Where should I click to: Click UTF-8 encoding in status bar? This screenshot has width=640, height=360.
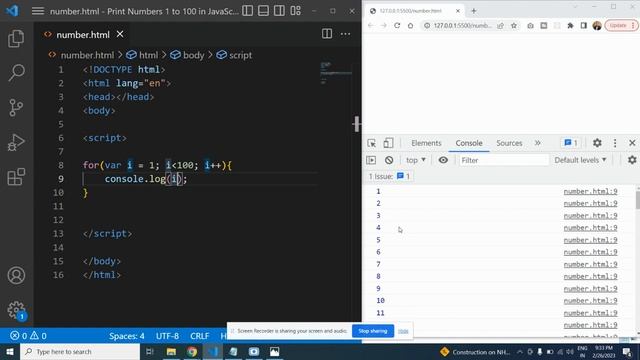[x=167, y=336]
